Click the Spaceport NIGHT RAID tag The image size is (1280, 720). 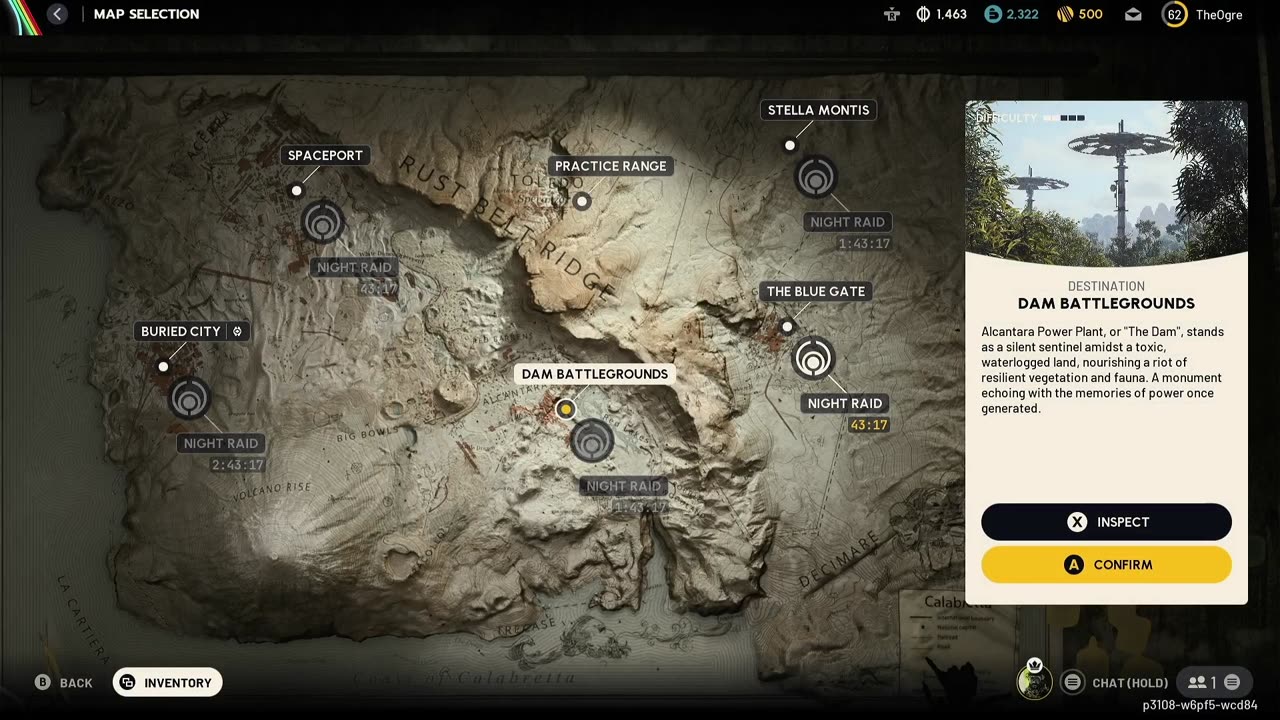tap(354, 267)
